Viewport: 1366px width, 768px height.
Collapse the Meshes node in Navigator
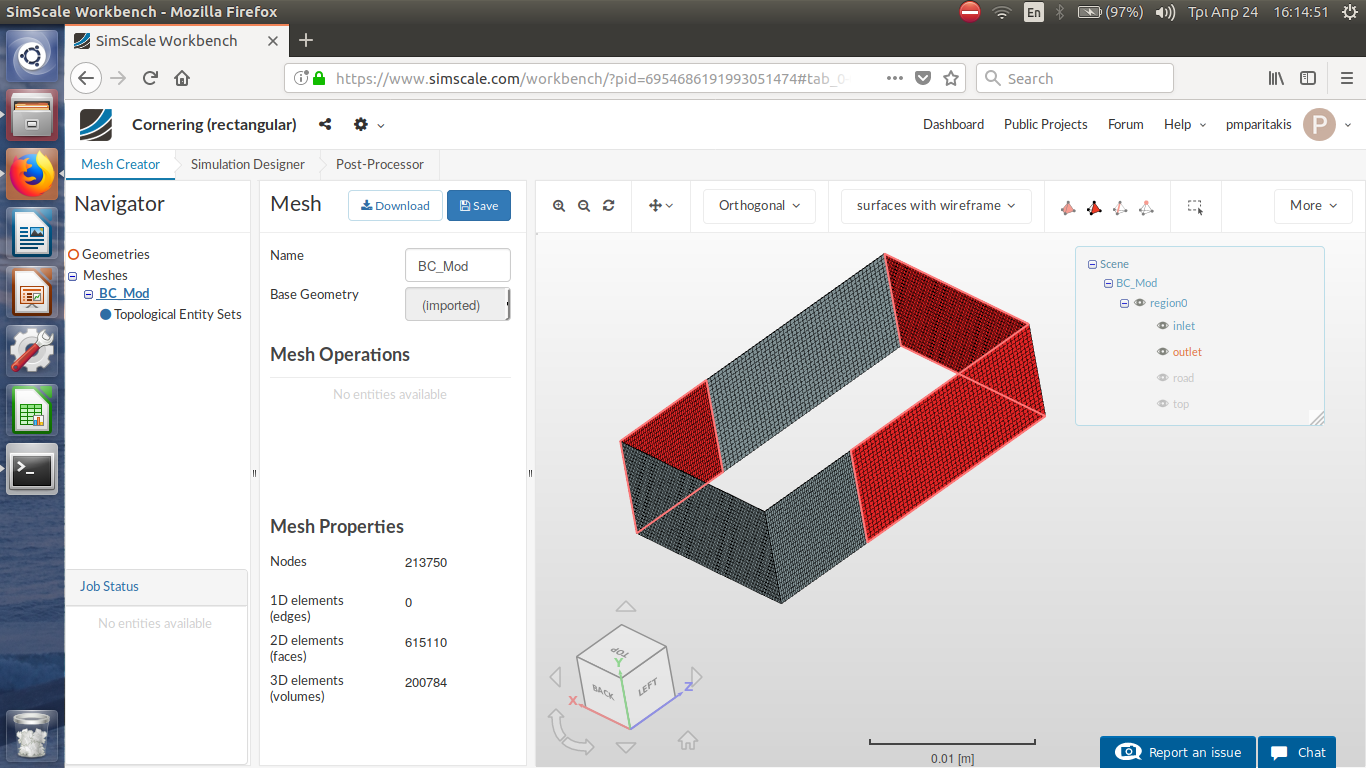click(x=73, y=276)
